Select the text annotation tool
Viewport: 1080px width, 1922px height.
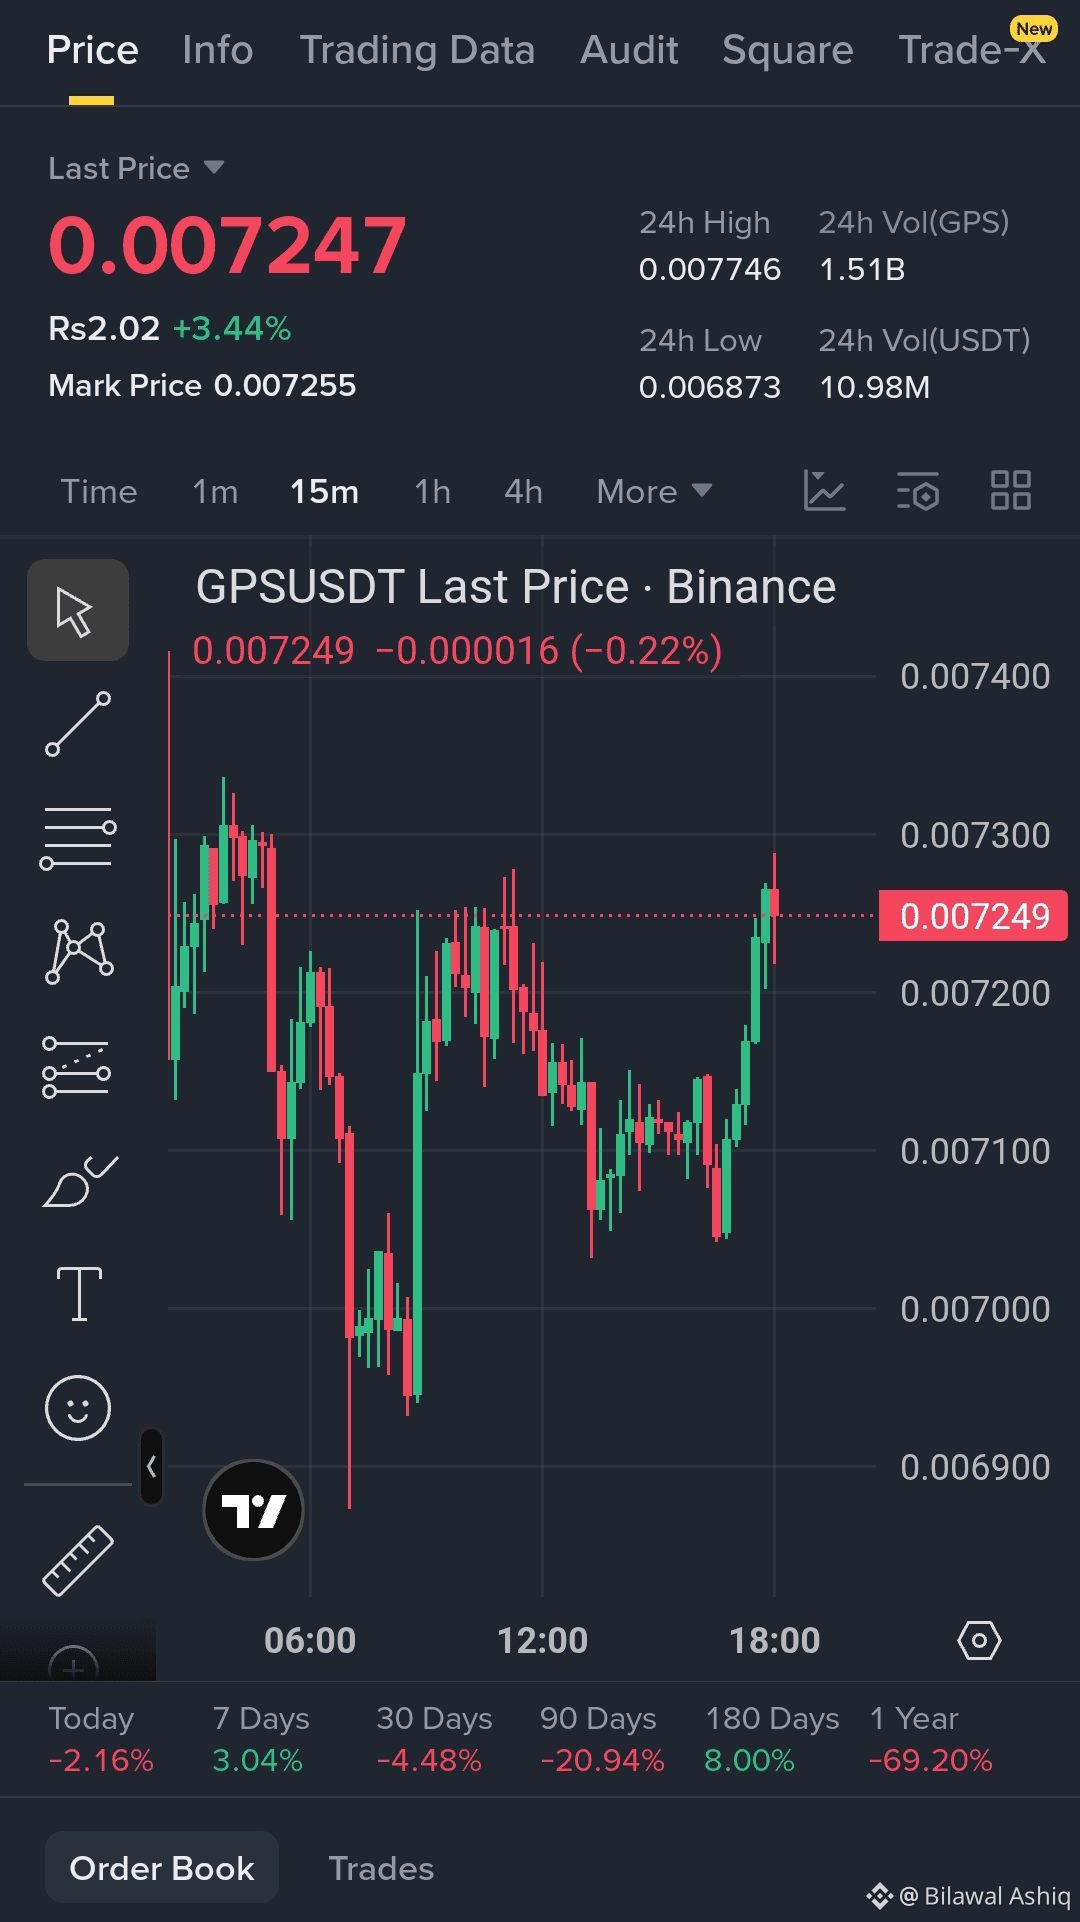pos(79,1294)
